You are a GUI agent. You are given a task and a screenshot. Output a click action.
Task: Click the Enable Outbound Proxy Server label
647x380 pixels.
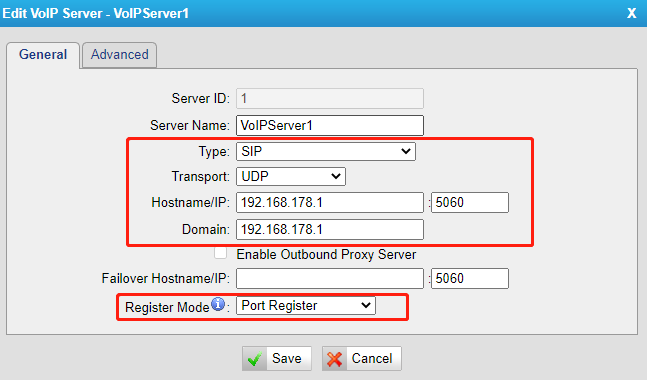(x=326, y=254)
